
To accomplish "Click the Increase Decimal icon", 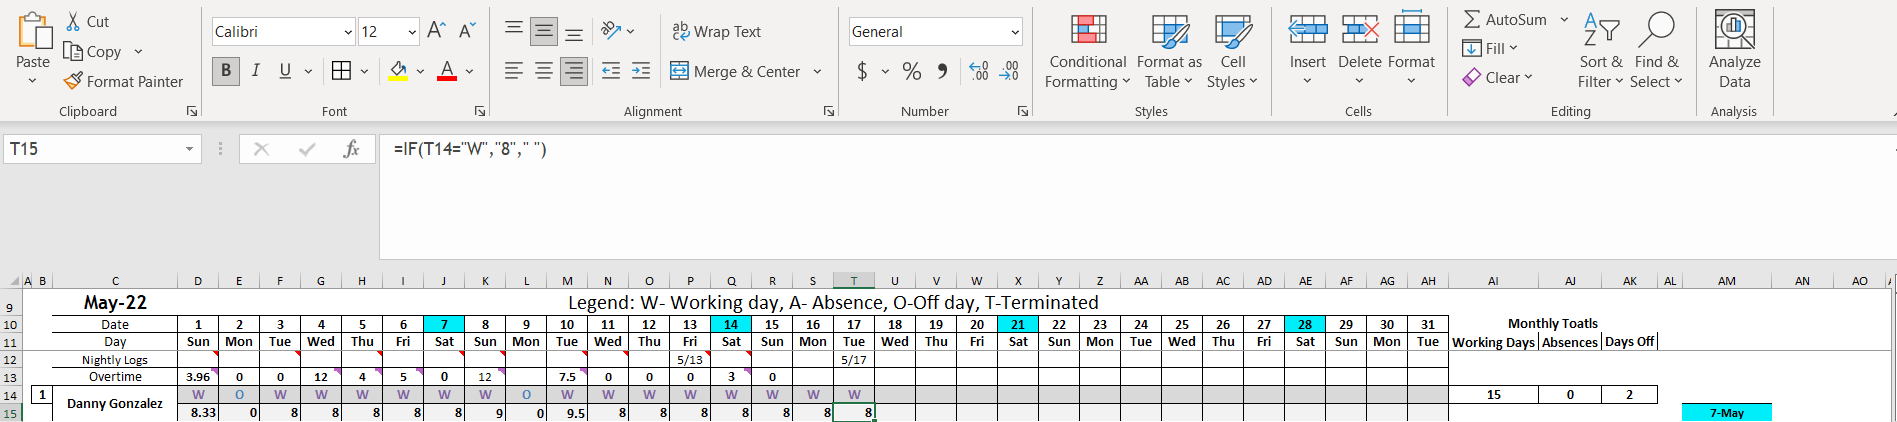I will pos(979,71).
